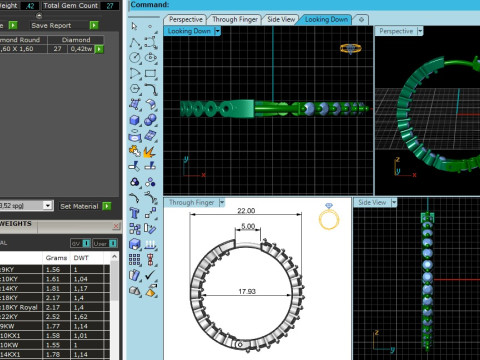480x360 pixels.
Task: Choose the boolean union spheres tool
Action: (x=151, y=120)
